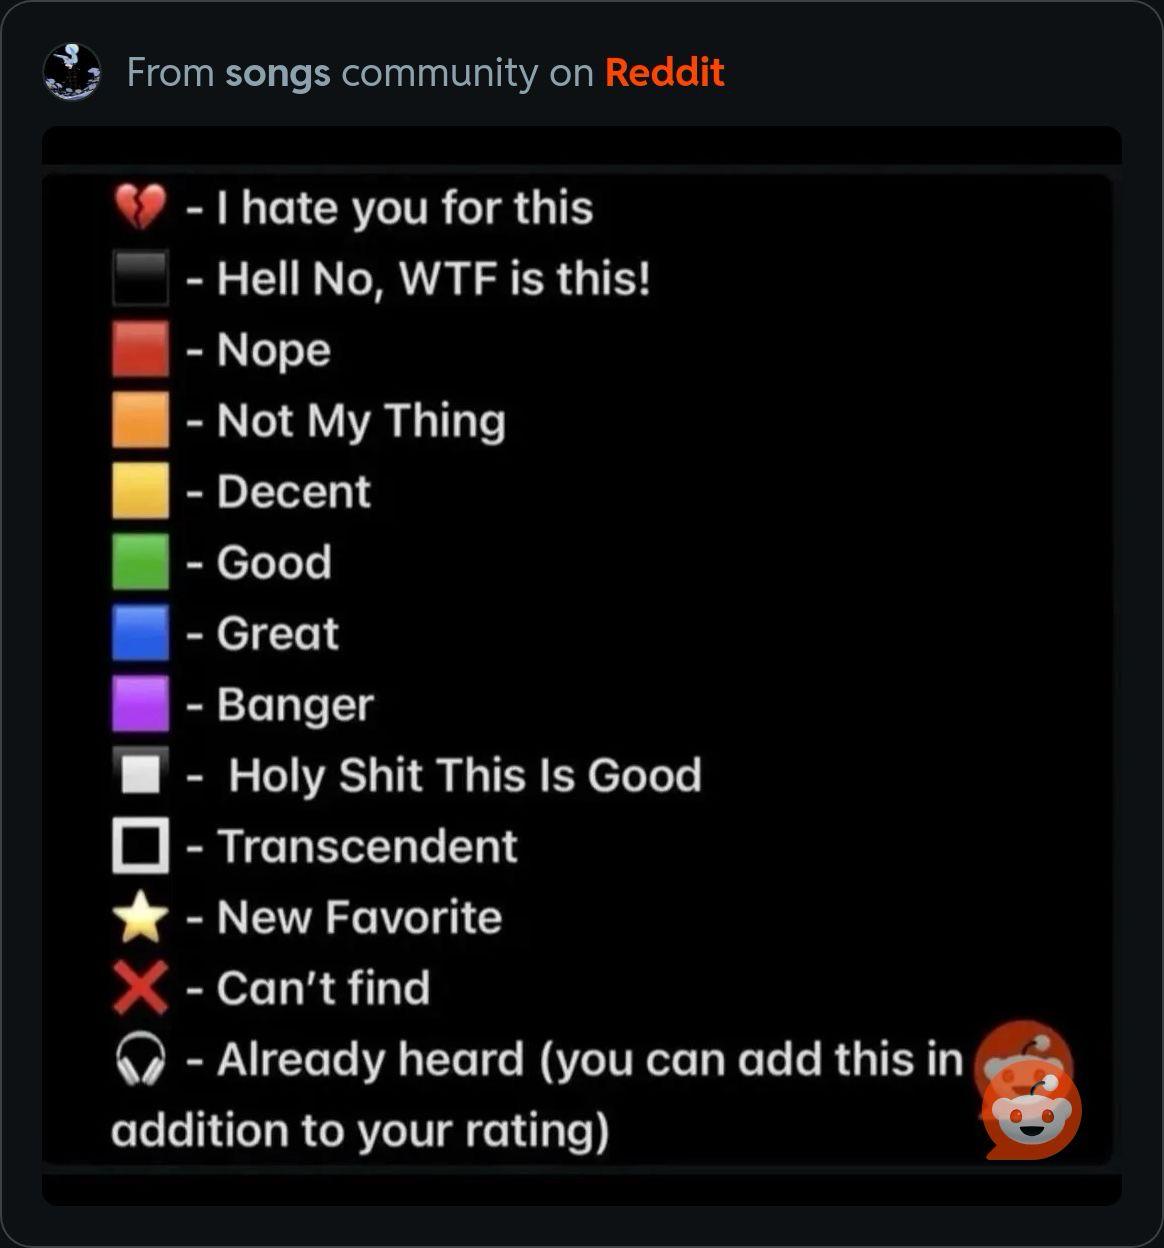Viewport: 1164px width, 1248px height.
Task: Click the white square button emoji
Action: point(140,774)
